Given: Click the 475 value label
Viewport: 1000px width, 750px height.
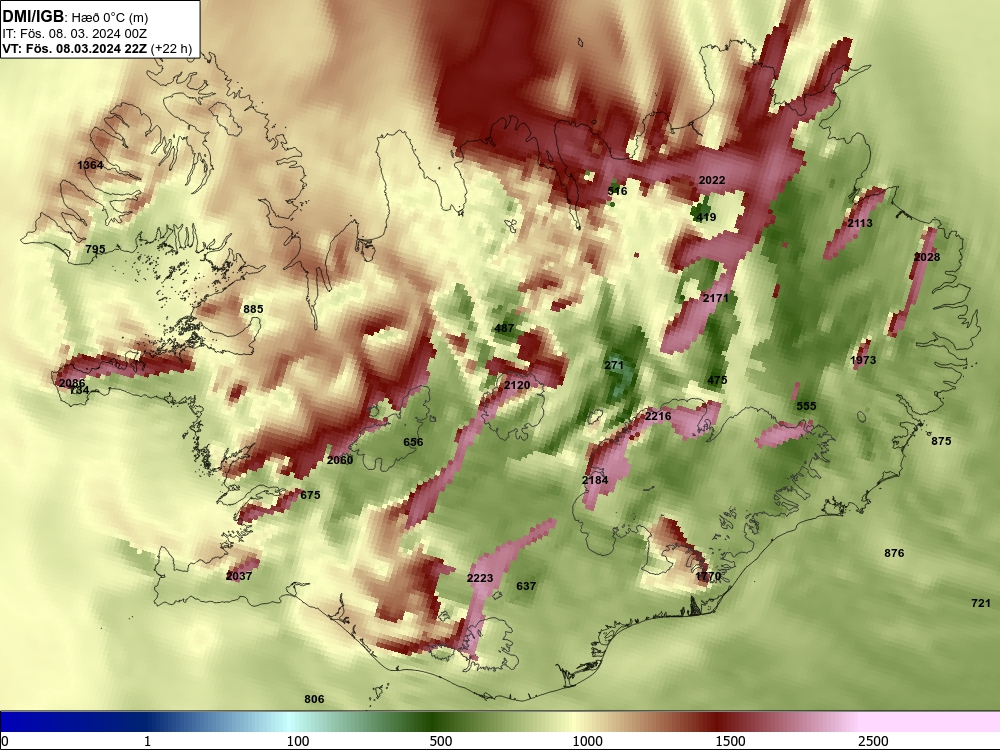Looking at the screenshot, I should [717, 379].
